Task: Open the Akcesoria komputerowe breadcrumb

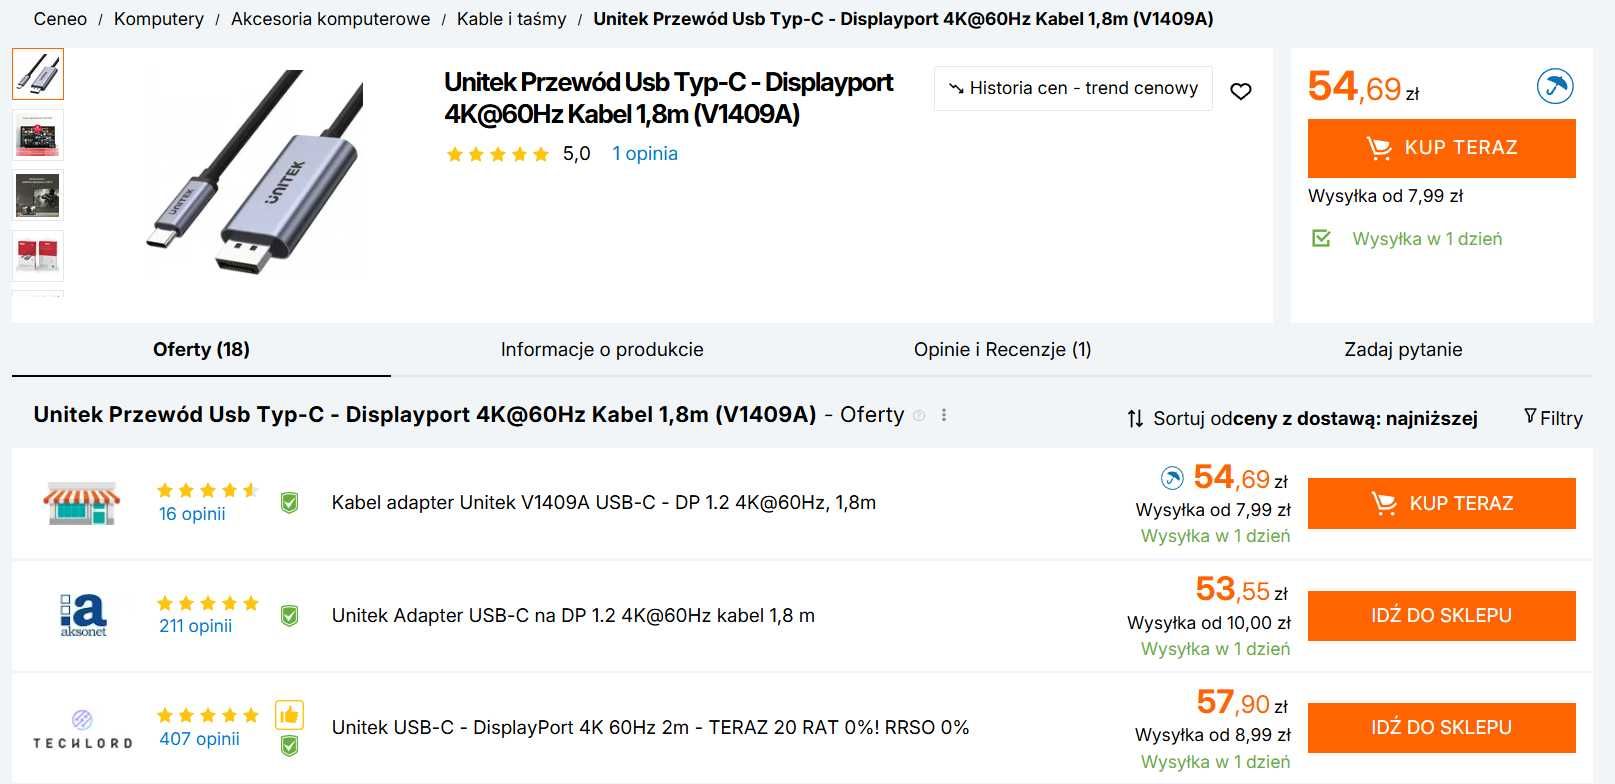Action: 330,19
